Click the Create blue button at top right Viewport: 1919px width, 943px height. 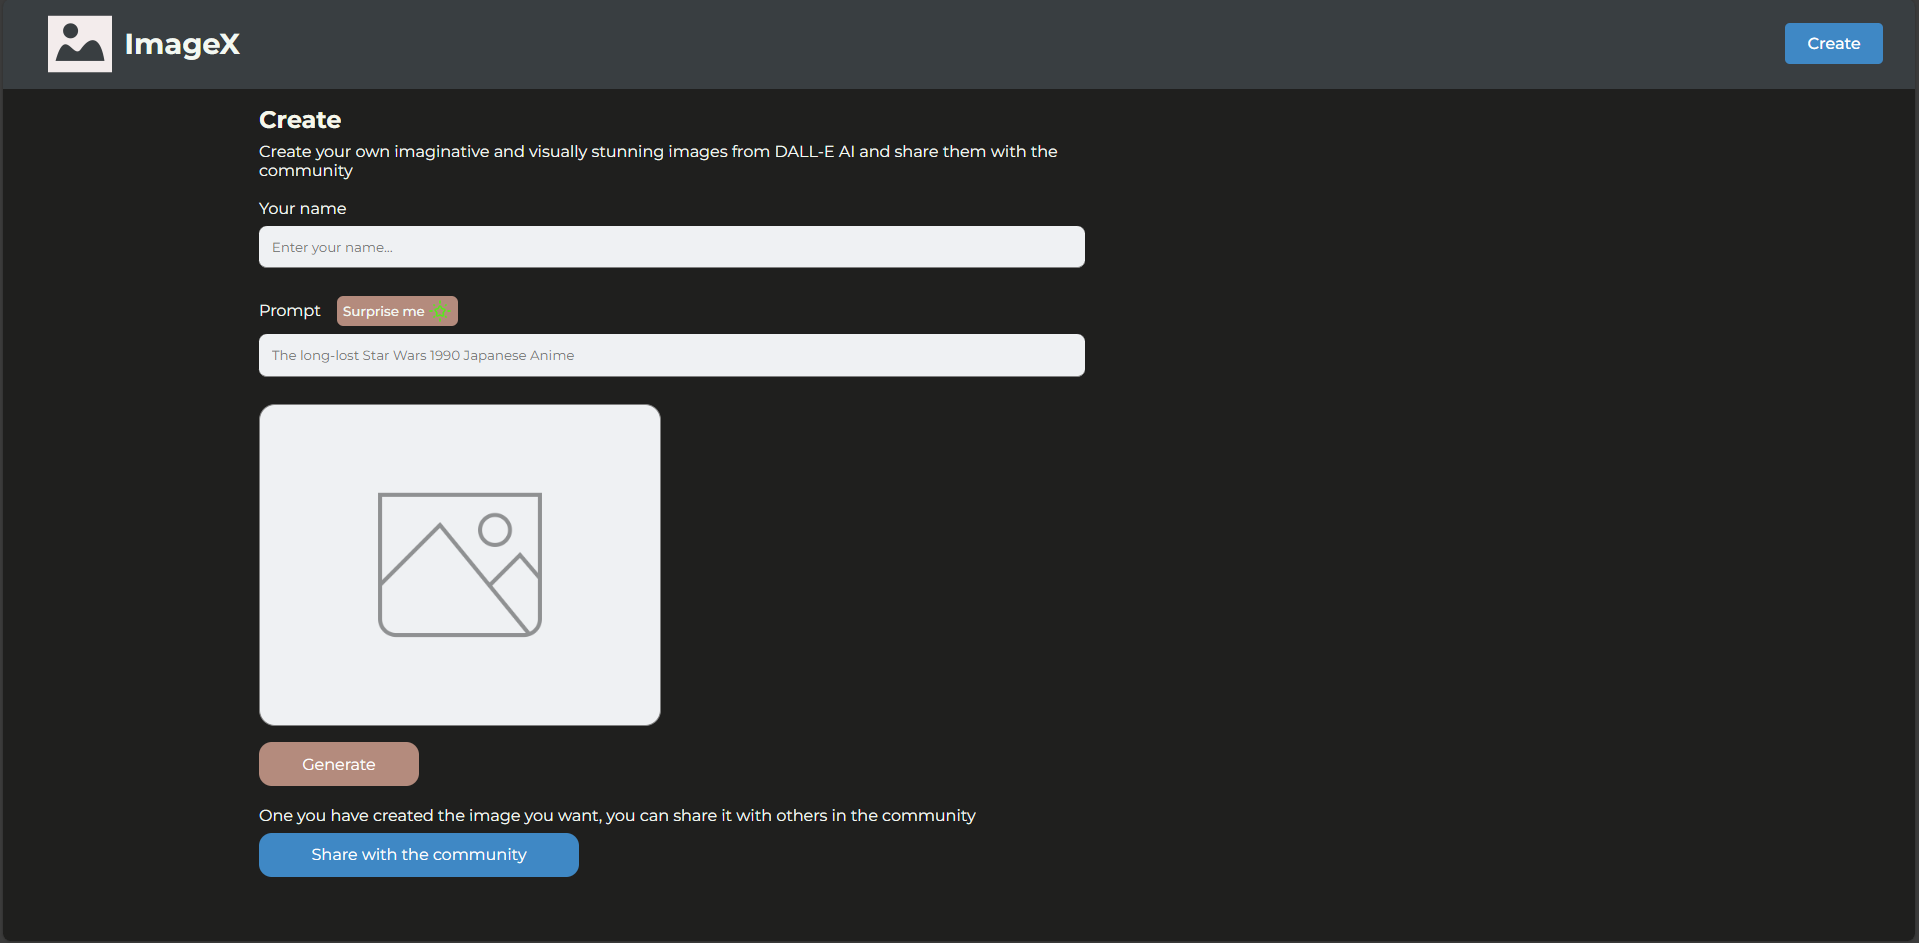(1832, 43)
